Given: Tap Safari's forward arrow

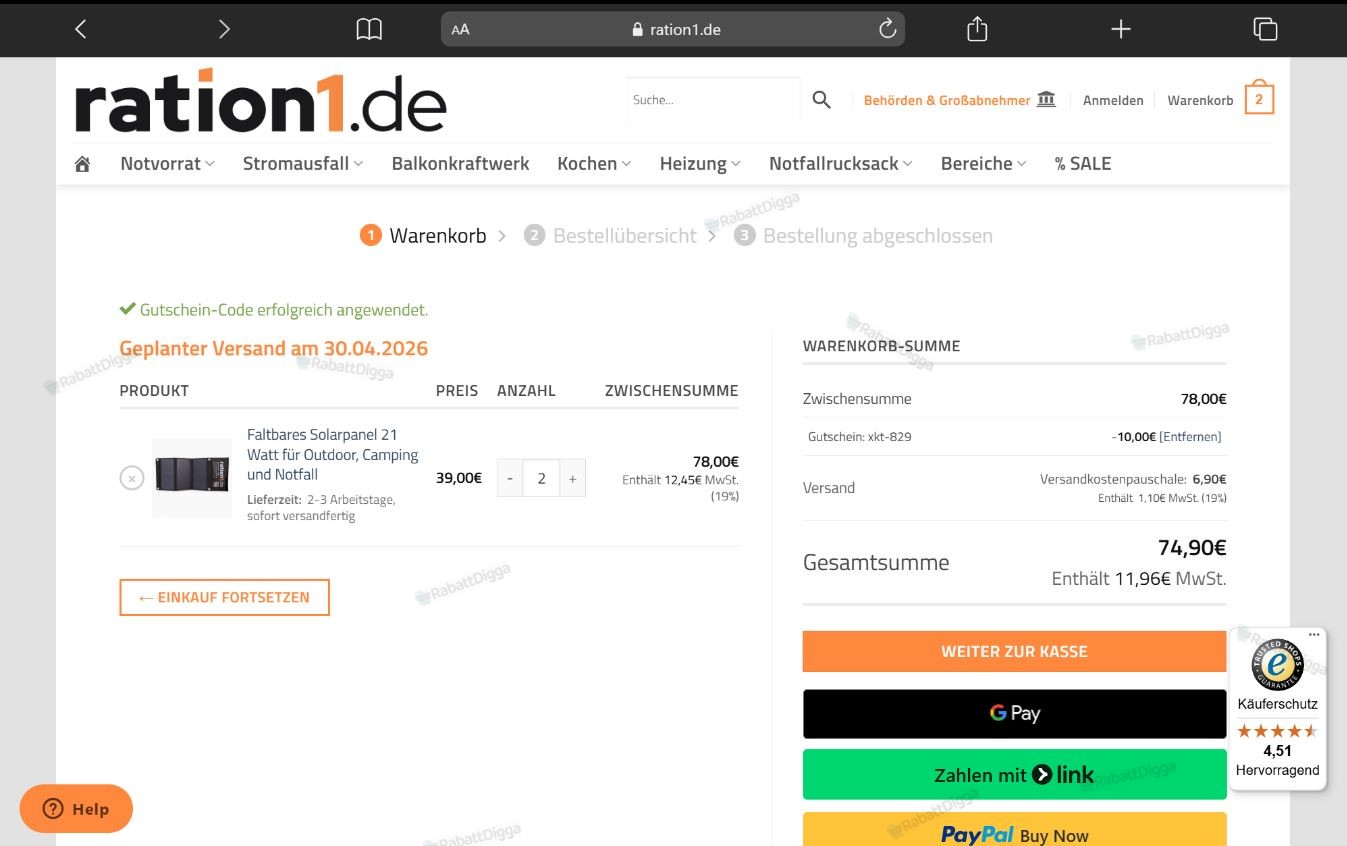Looking at the screenshot, I should point(224,29).
